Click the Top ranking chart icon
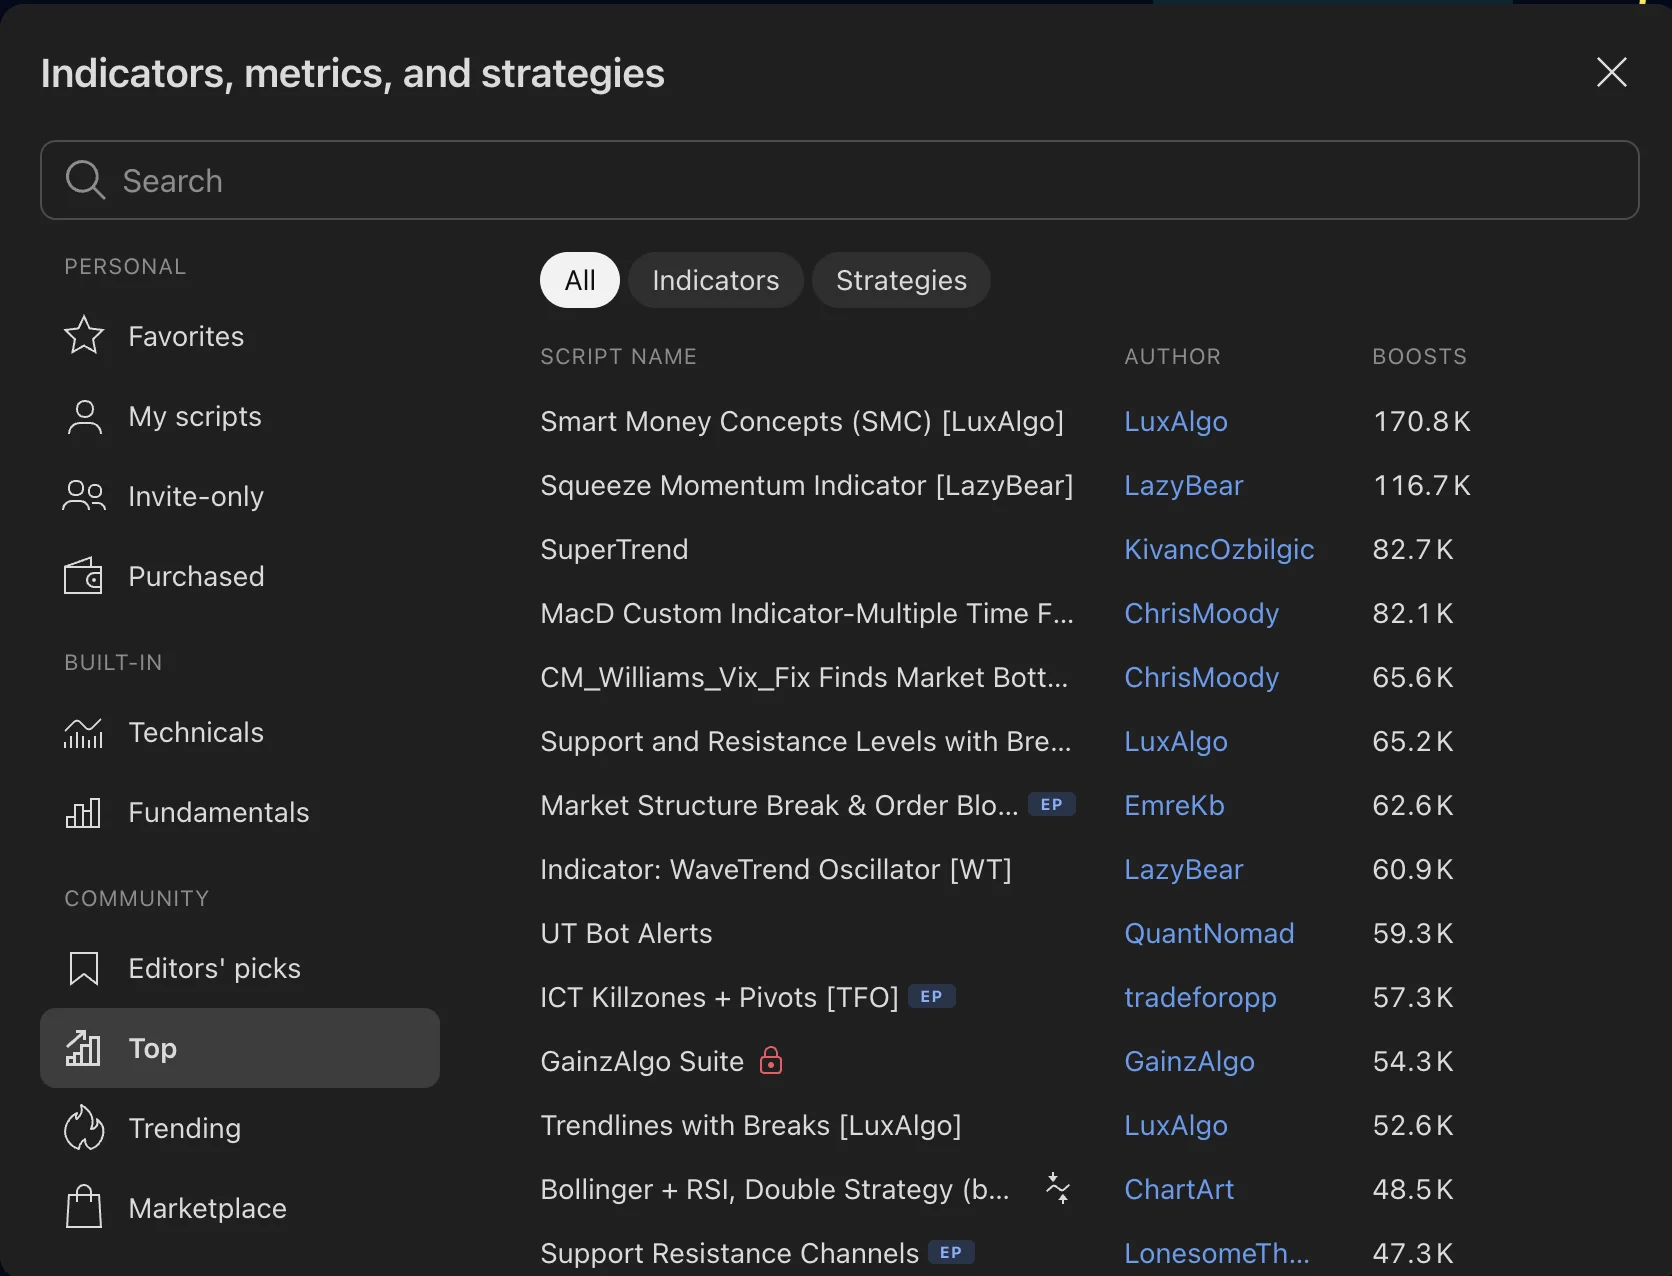This screenshot has width=1672, height=1276. tap(84, 1048)
